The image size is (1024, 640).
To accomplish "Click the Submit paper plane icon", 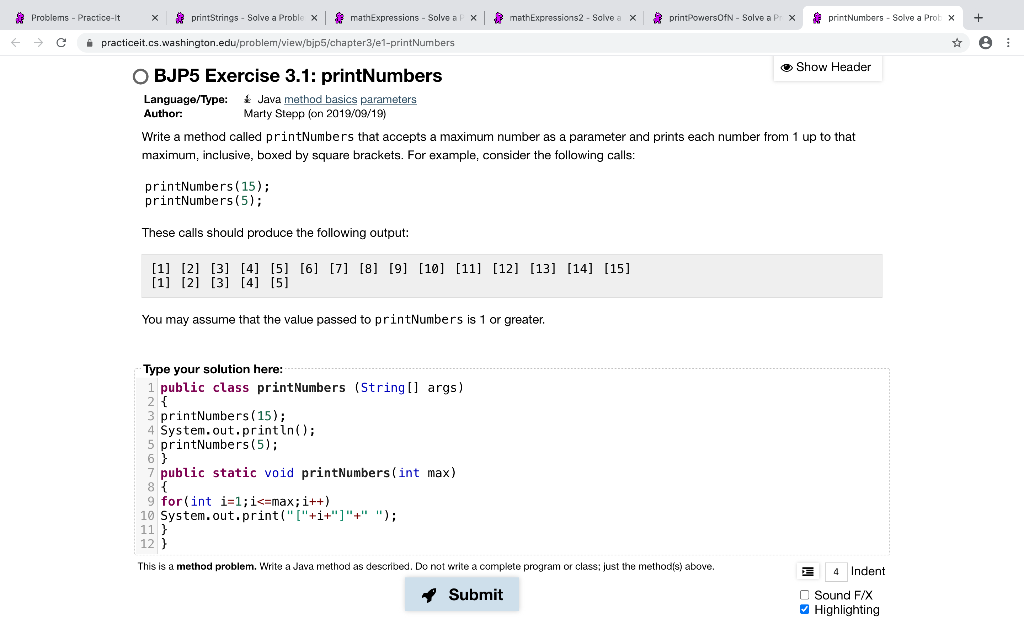I will click(x=429, y=594).
